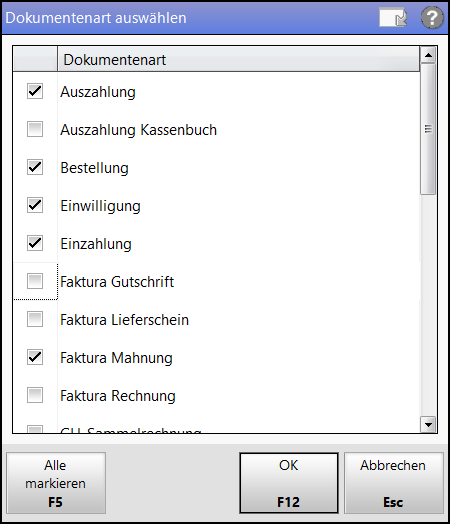
Task: Click the title bar window arrow icon
Action: pos(393,17)
